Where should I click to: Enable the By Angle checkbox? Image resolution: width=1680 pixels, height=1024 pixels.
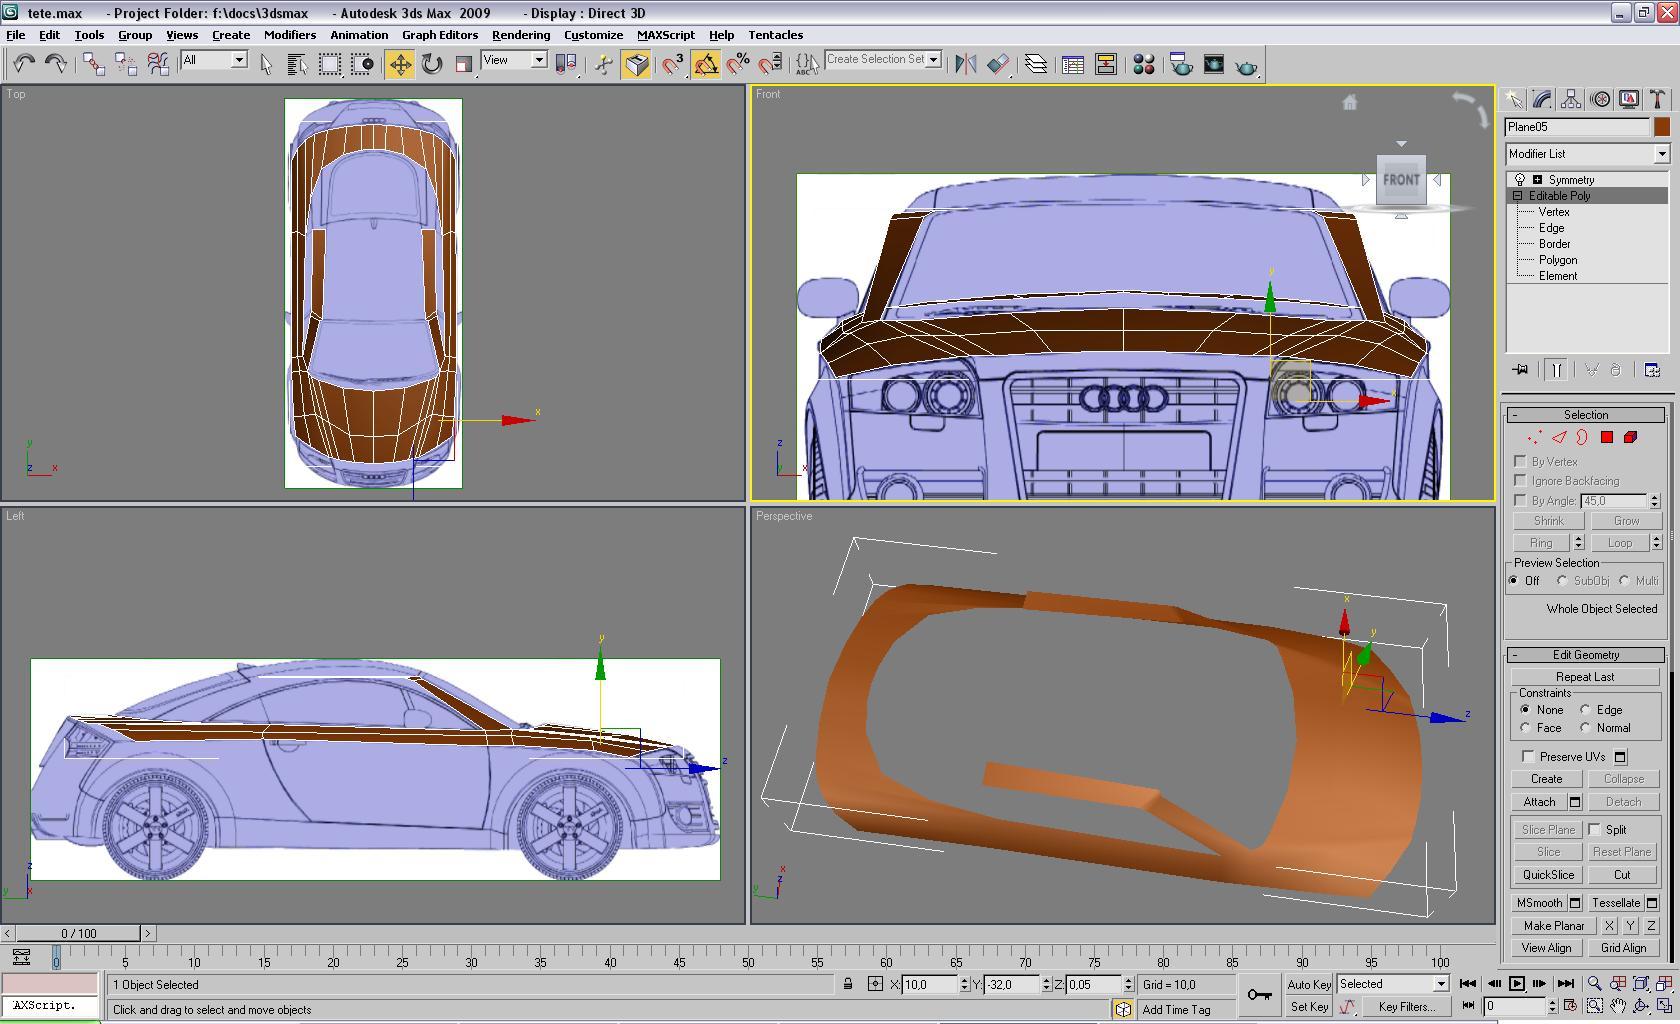pos(1521,500)
